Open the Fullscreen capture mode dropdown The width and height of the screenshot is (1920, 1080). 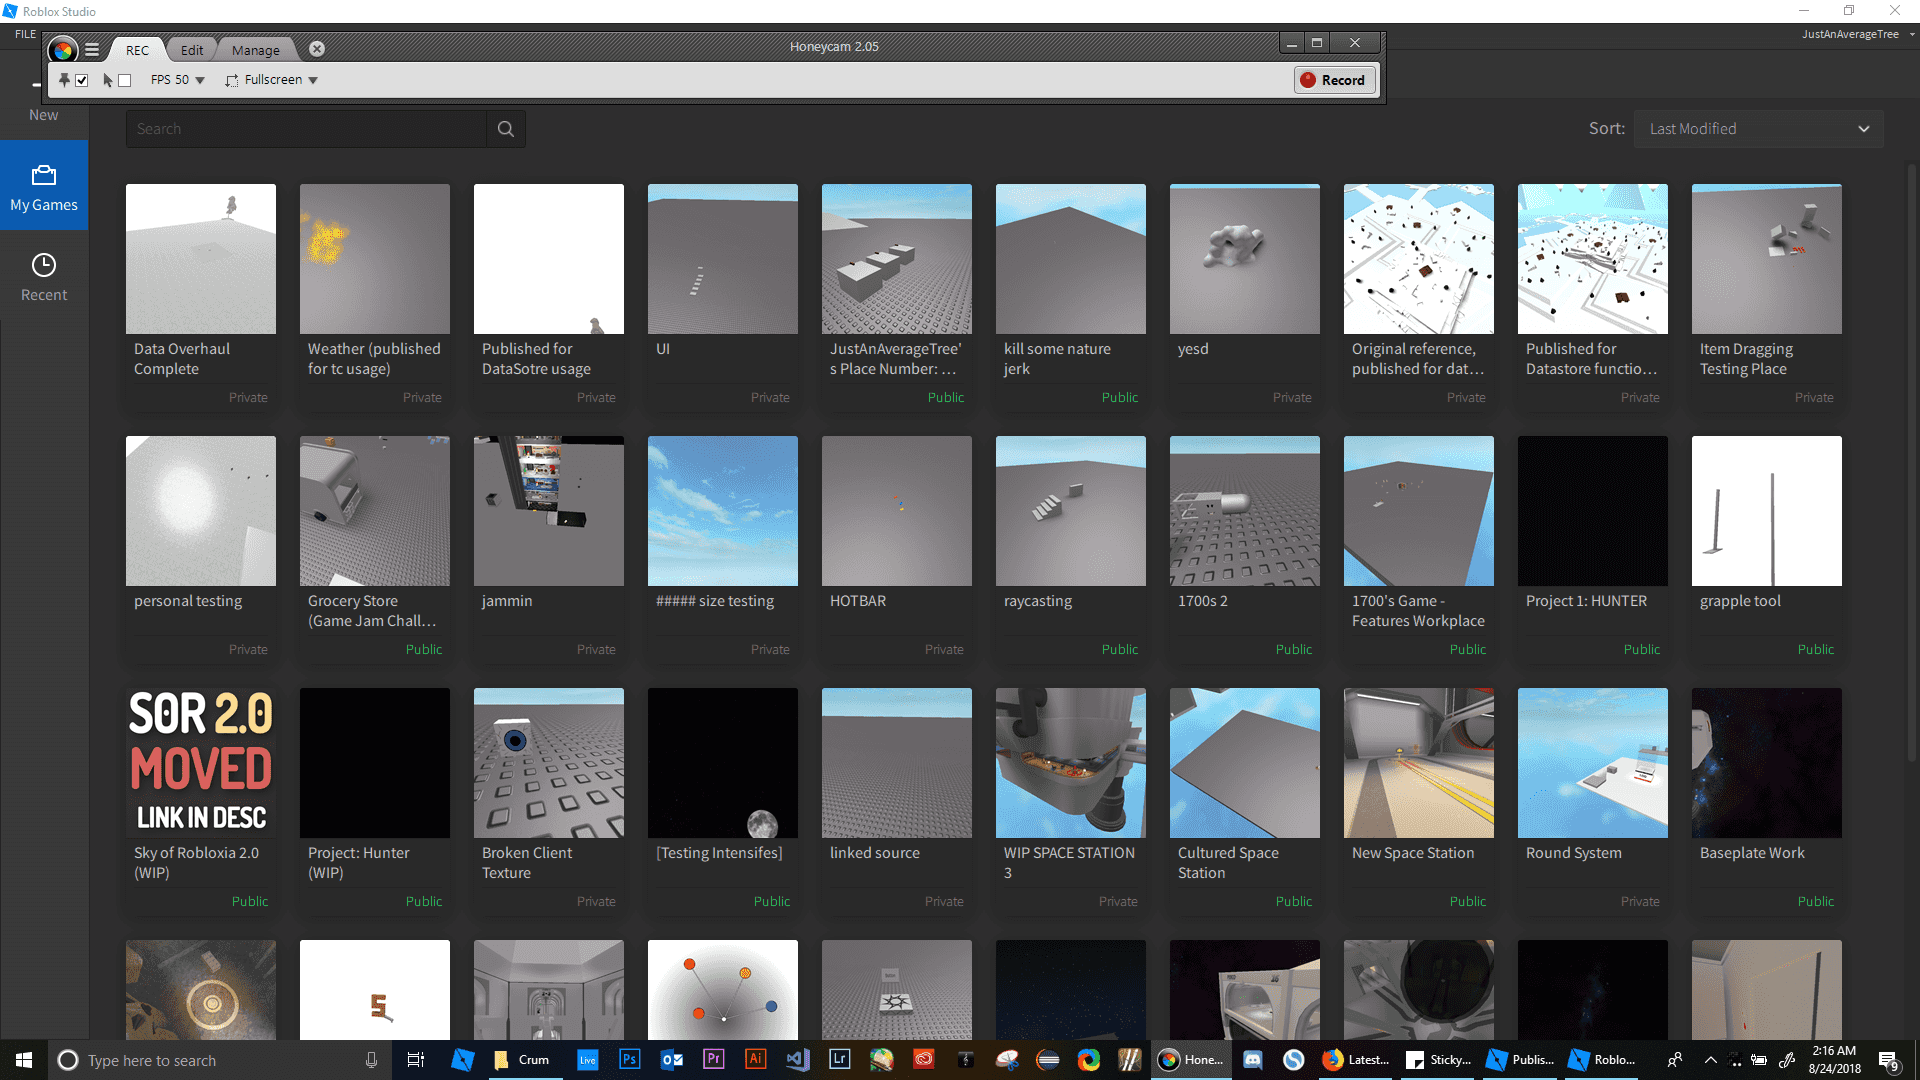(x=281, y=80)
